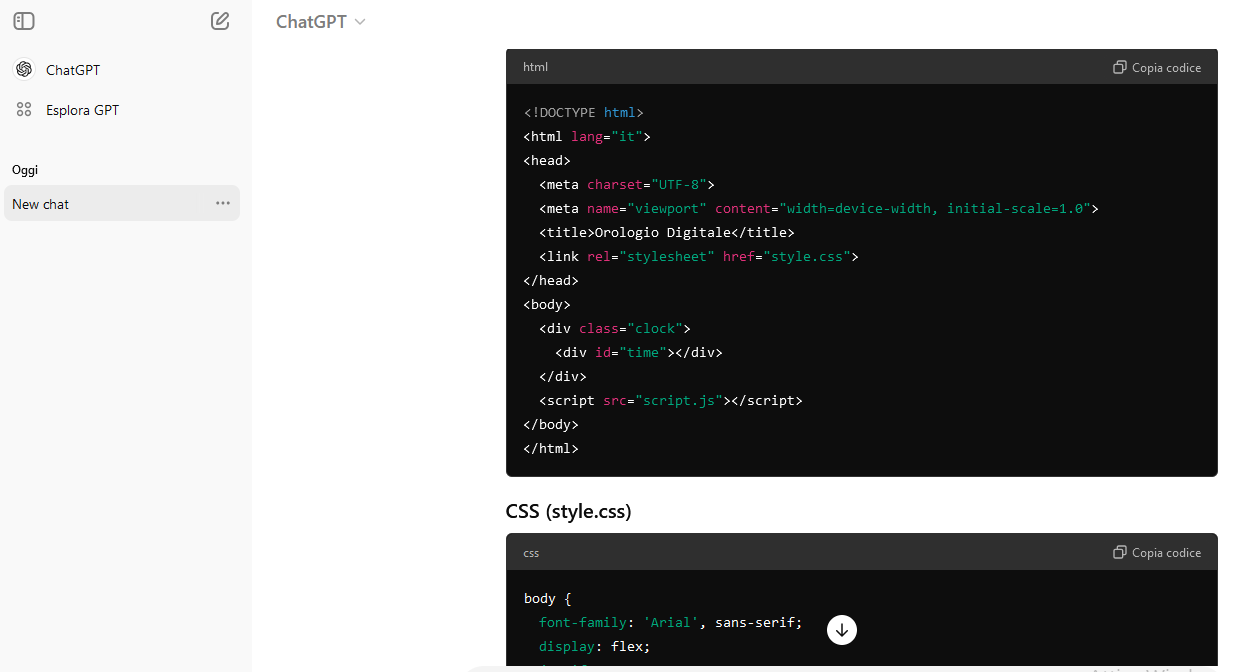This screenshot has height=672, width=1240.
Task: Click the font-family Arial CSS line
Action: coord(671,622)
